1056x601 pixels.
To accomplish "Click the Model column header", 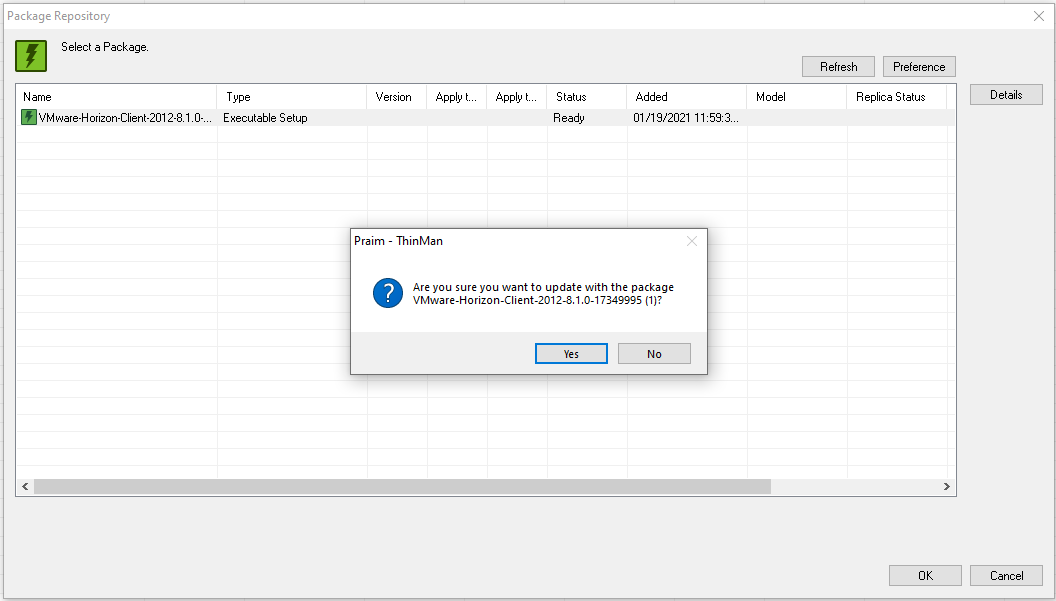I will [x=797, y=97].
